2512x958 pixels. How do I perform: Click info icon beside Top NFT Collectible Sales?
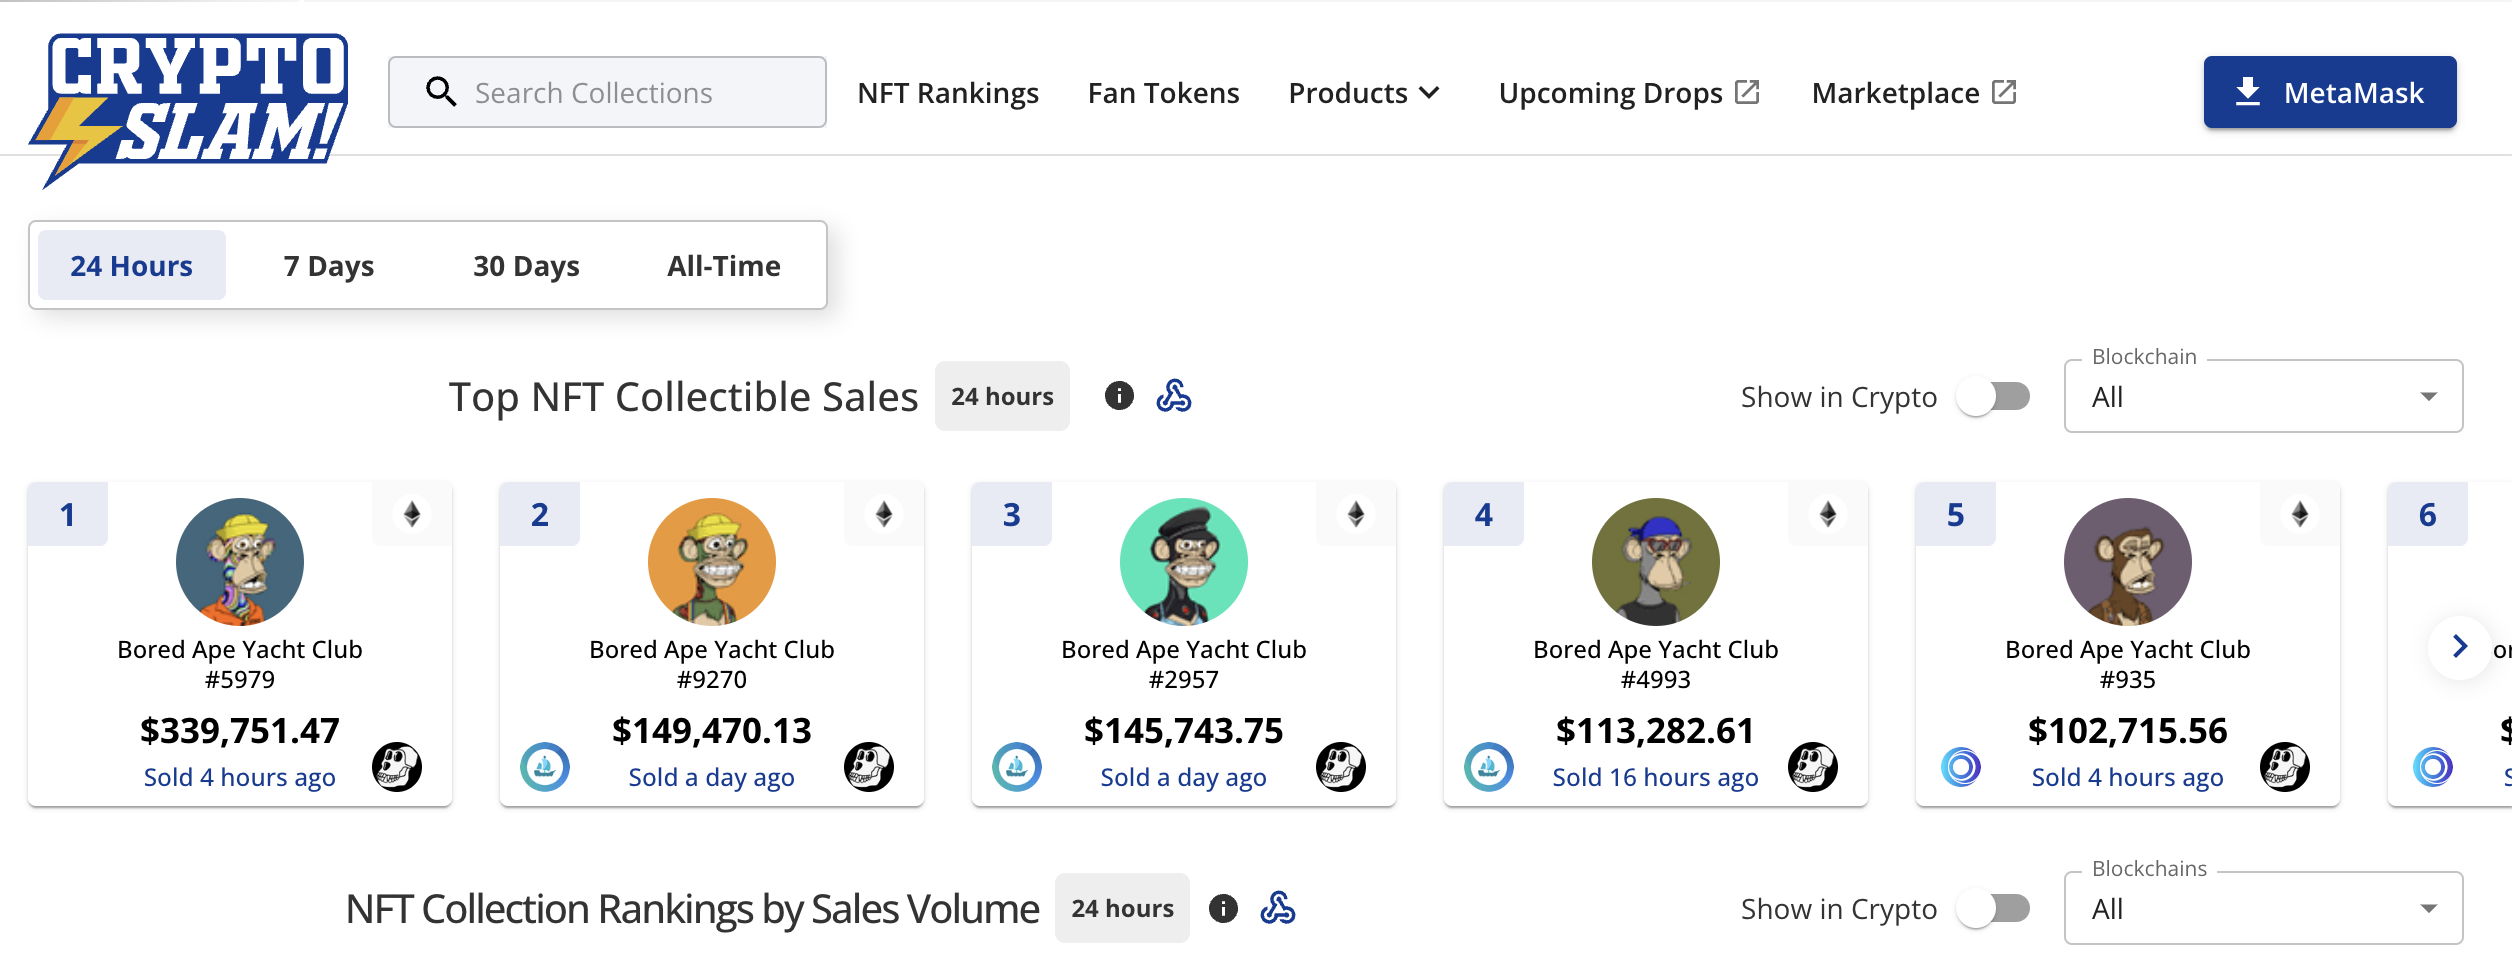pos(1119,396)
